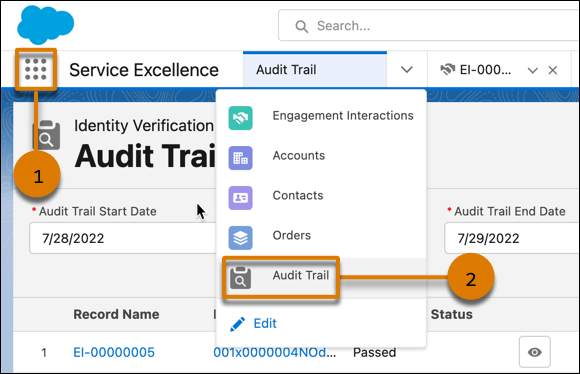Screen dimensions: 580x374
Task: Select the Audit Trail navigation tab
Action: (x=315, y=70)
